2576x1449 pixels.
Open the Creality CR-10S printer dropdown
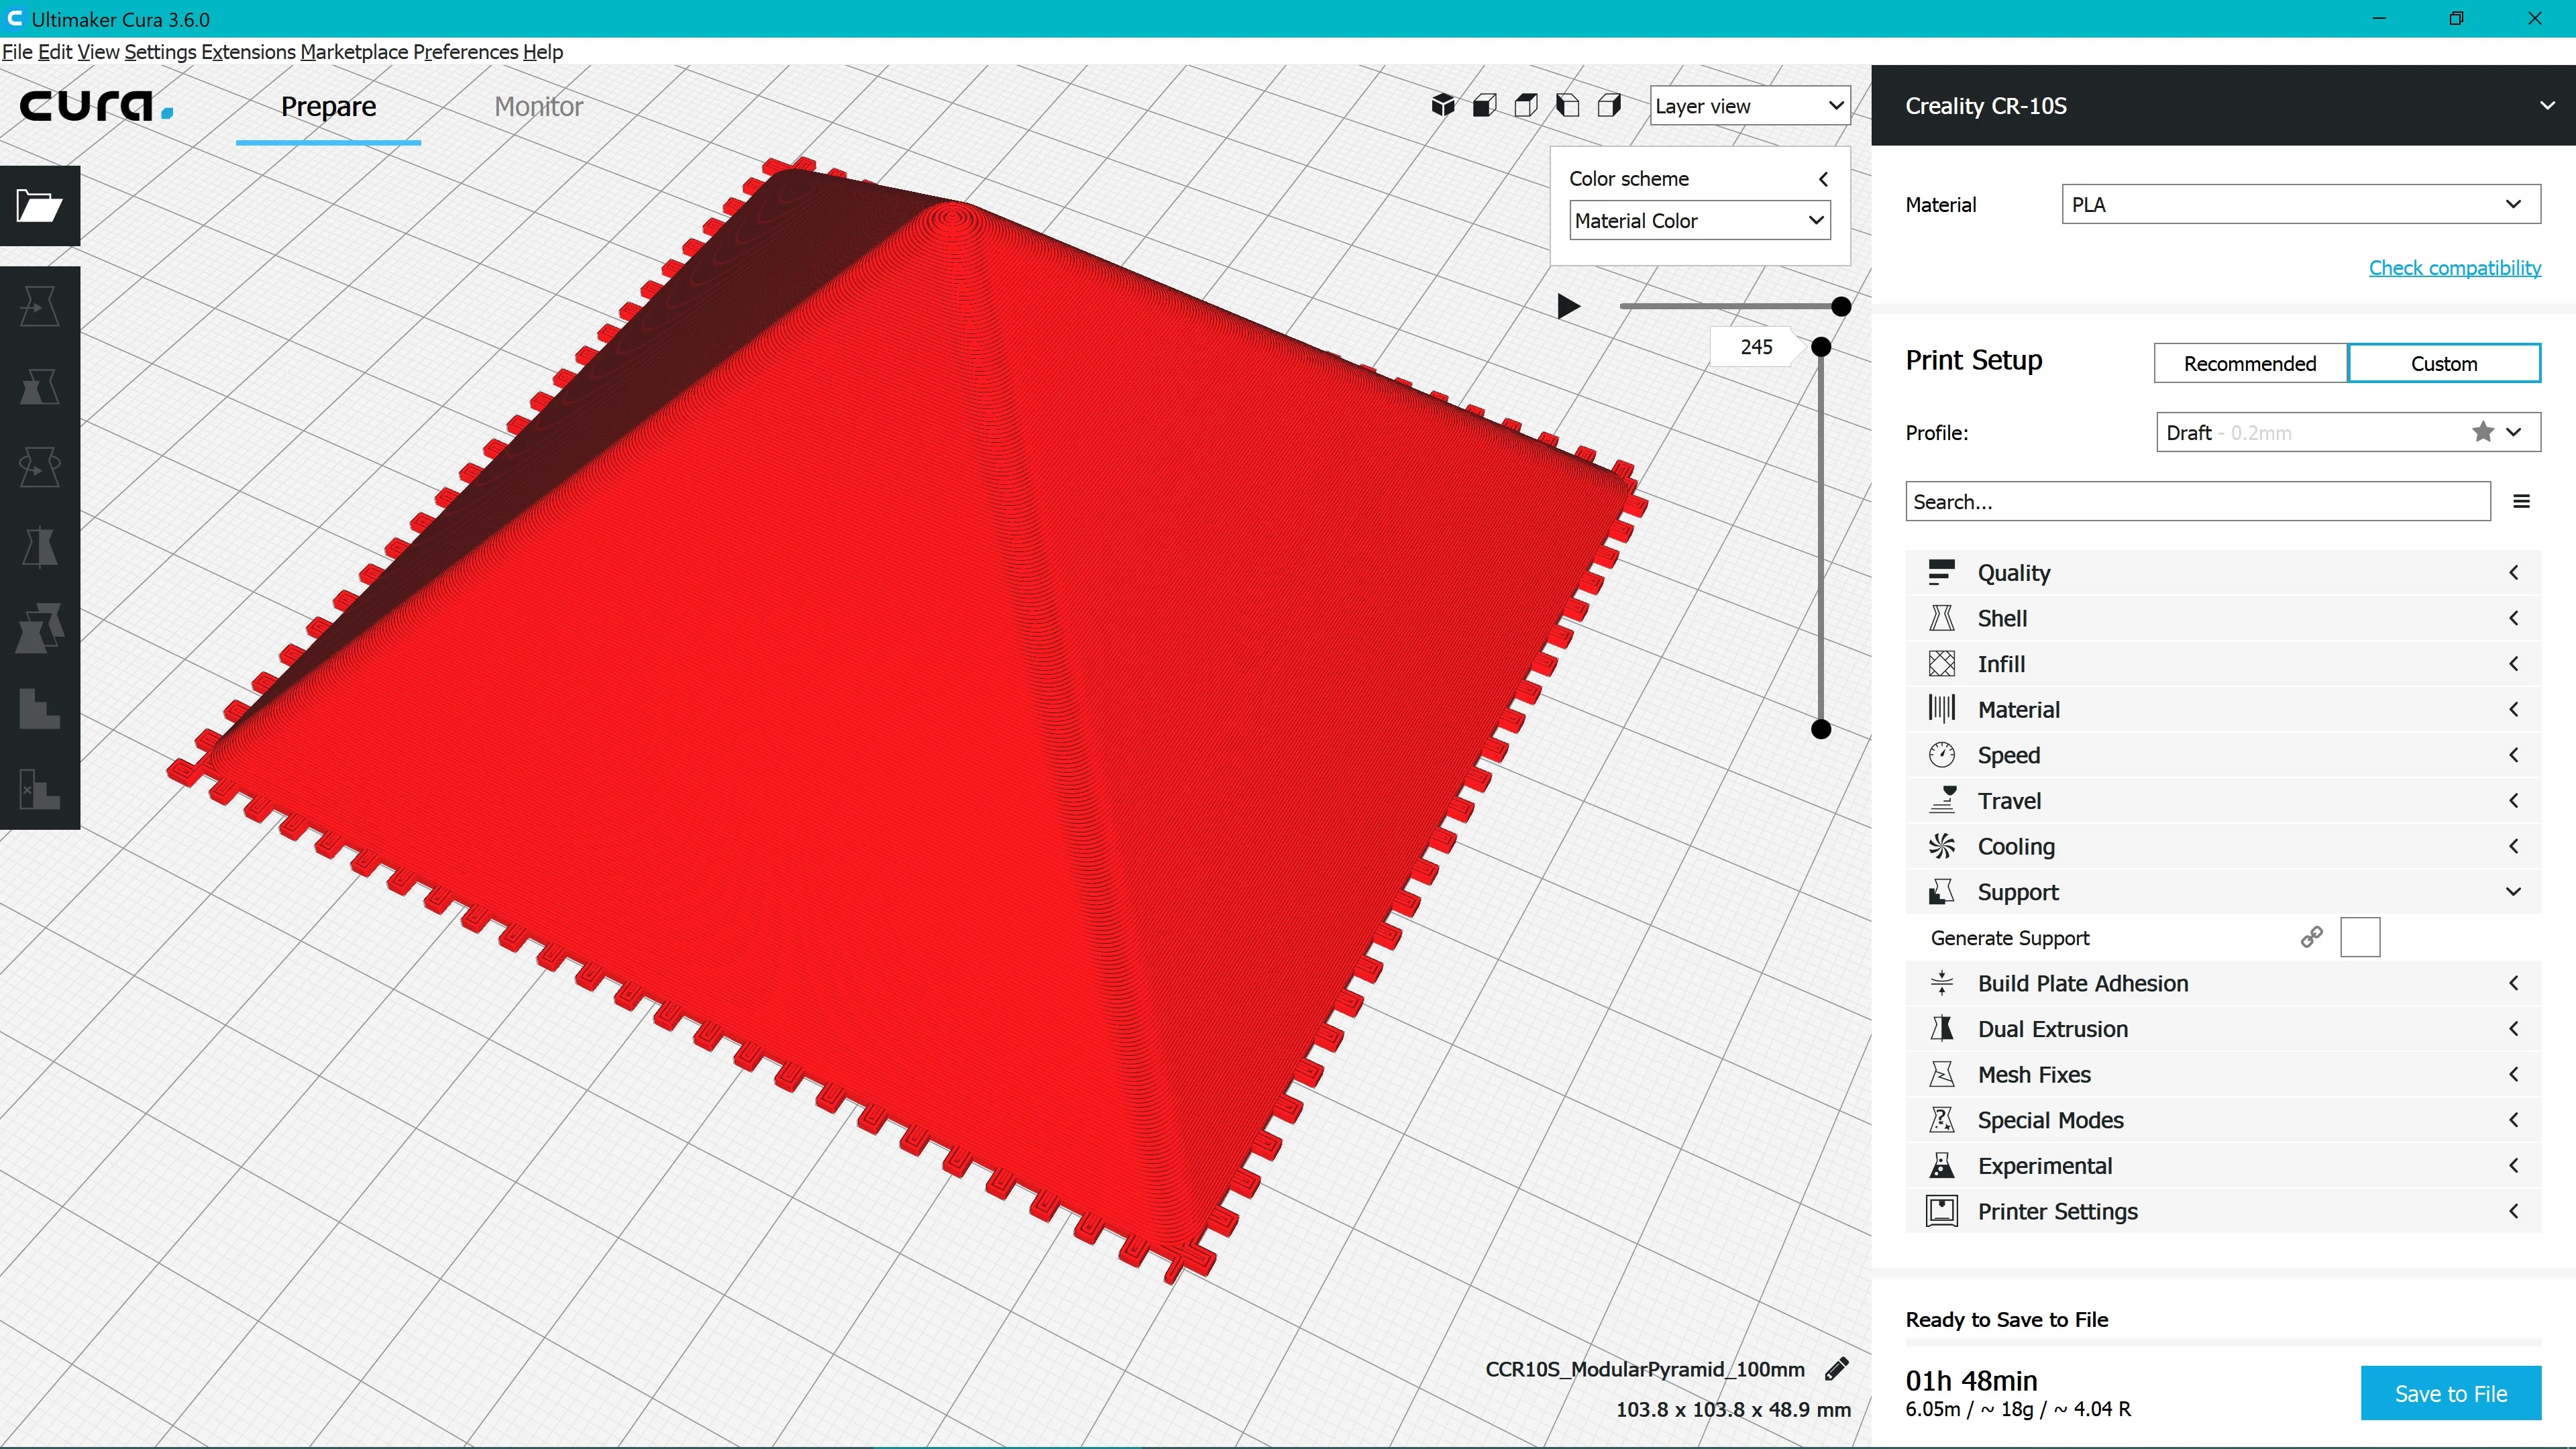click(2224, 105)
